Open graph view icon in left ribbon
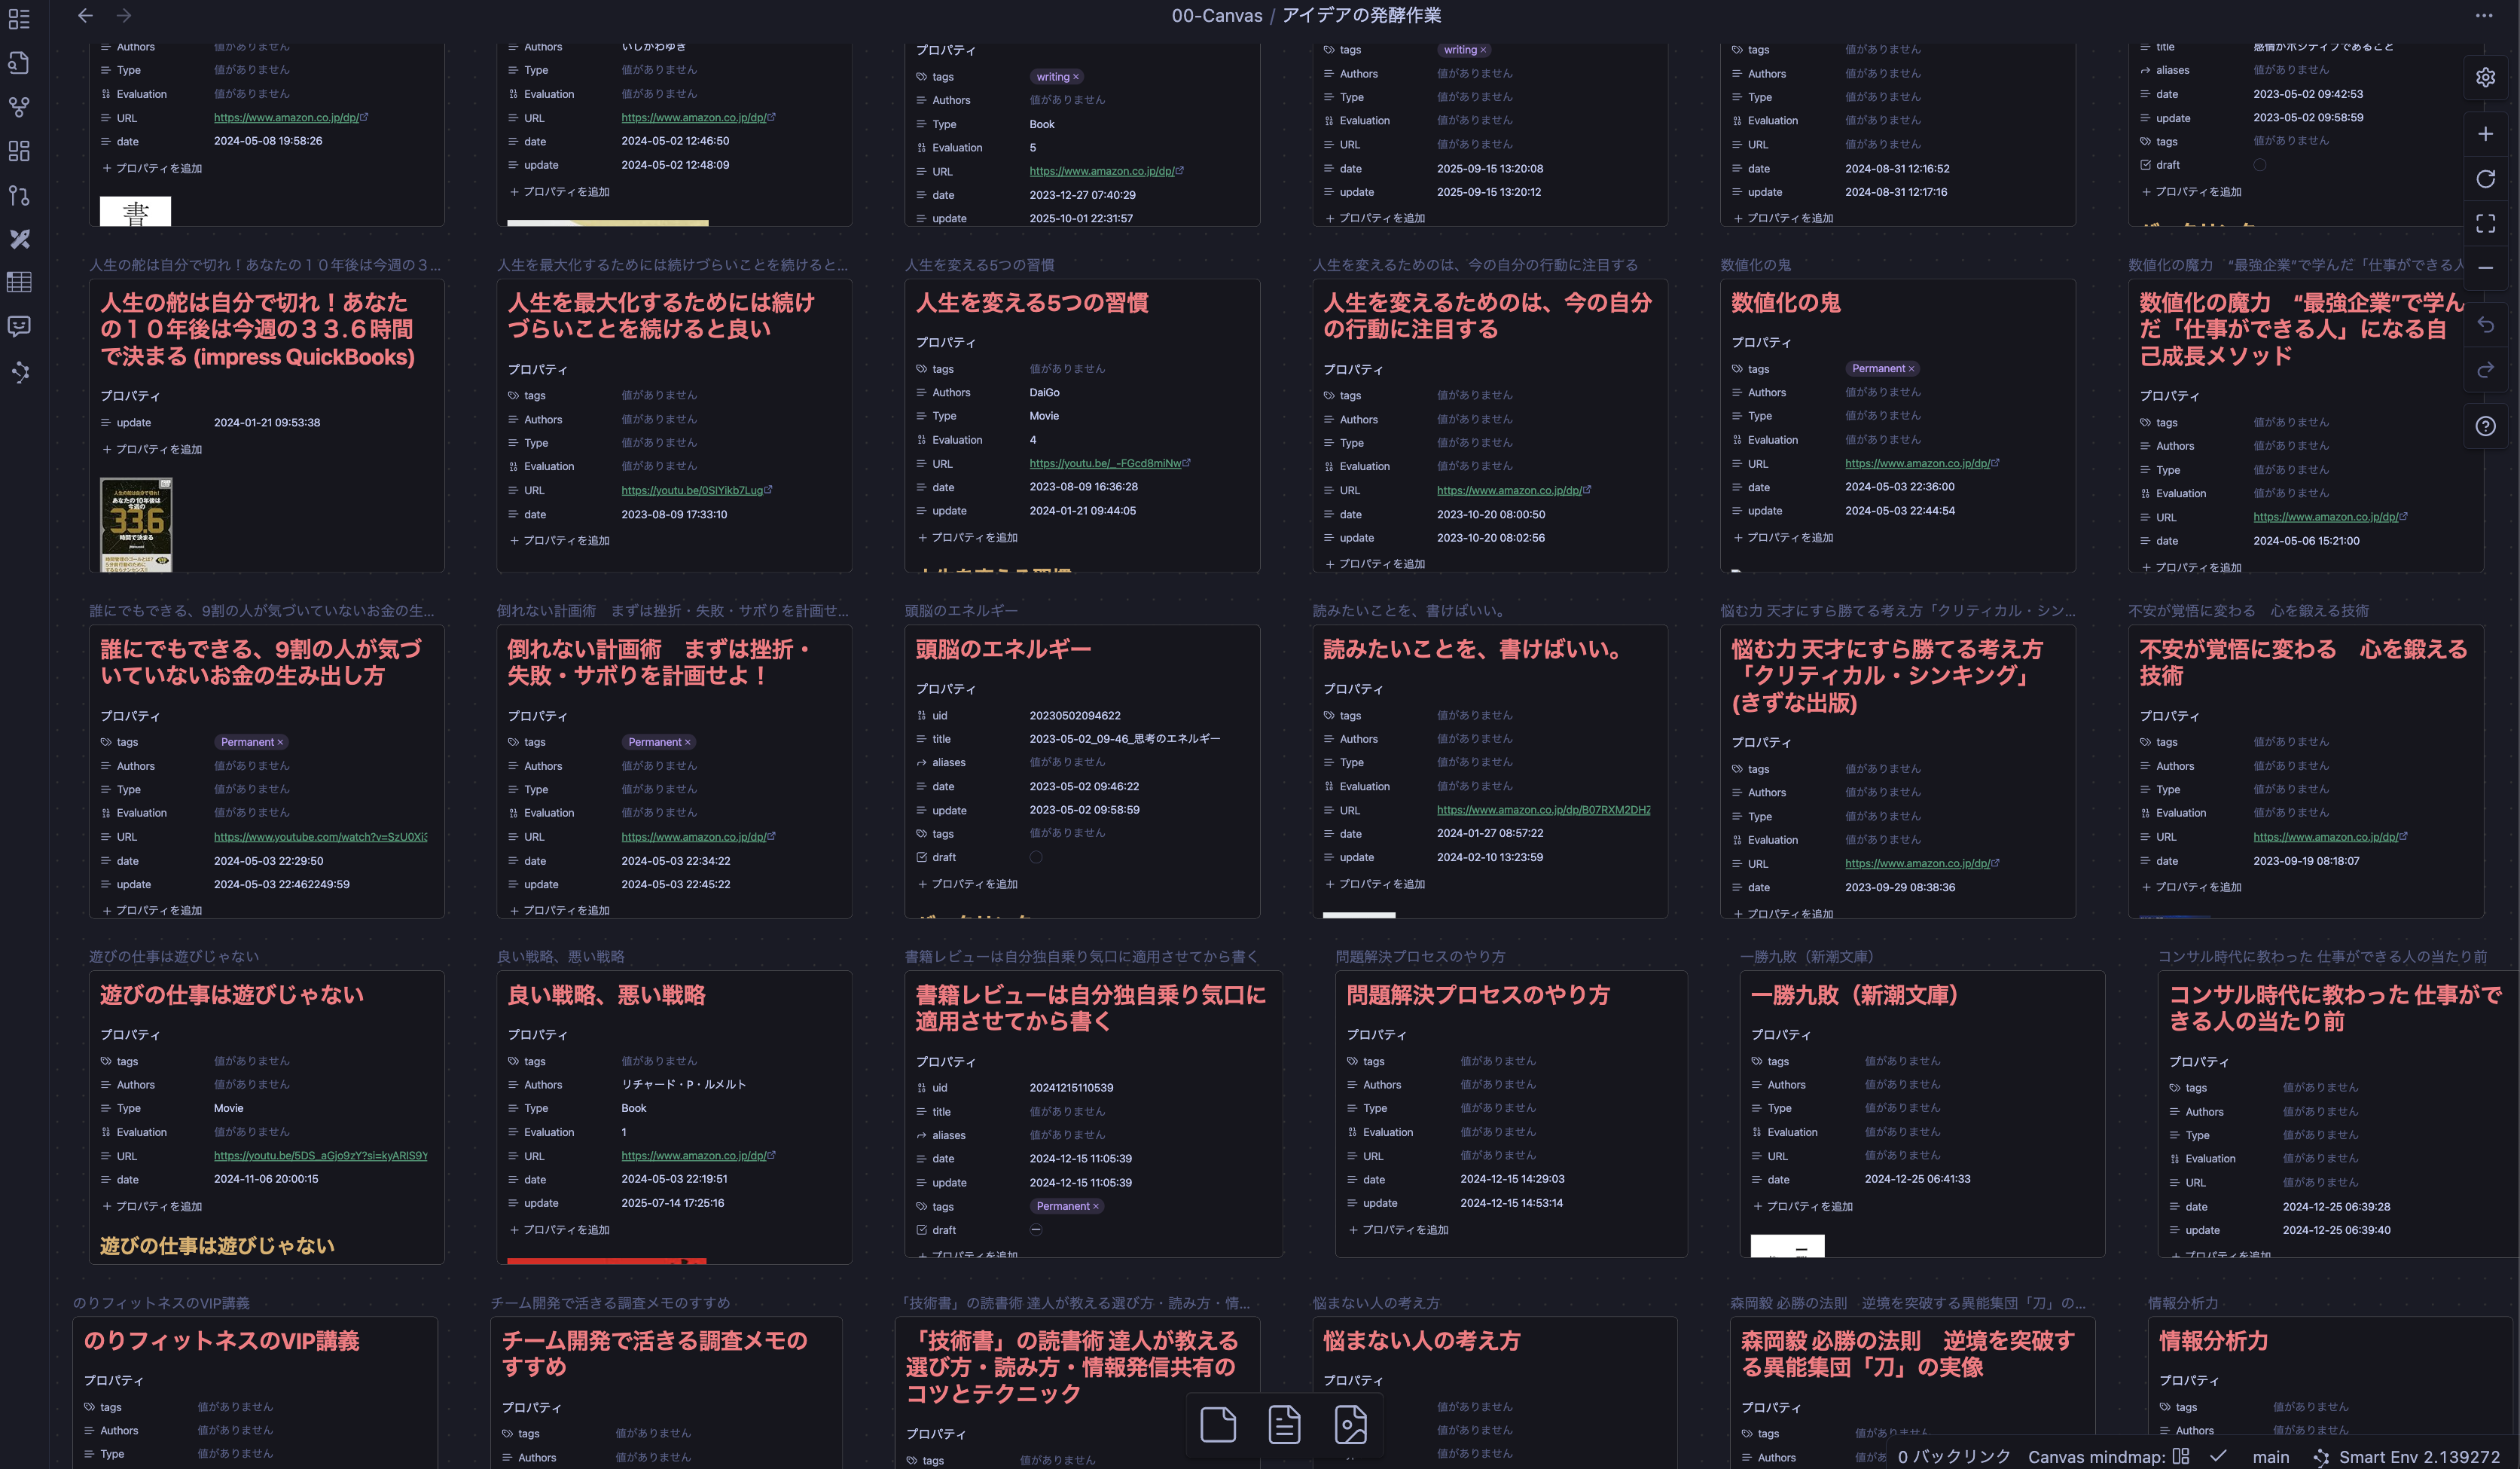Image resolution: width=2520 pixels, height=1469 pixels. click(x=19, y=106)
